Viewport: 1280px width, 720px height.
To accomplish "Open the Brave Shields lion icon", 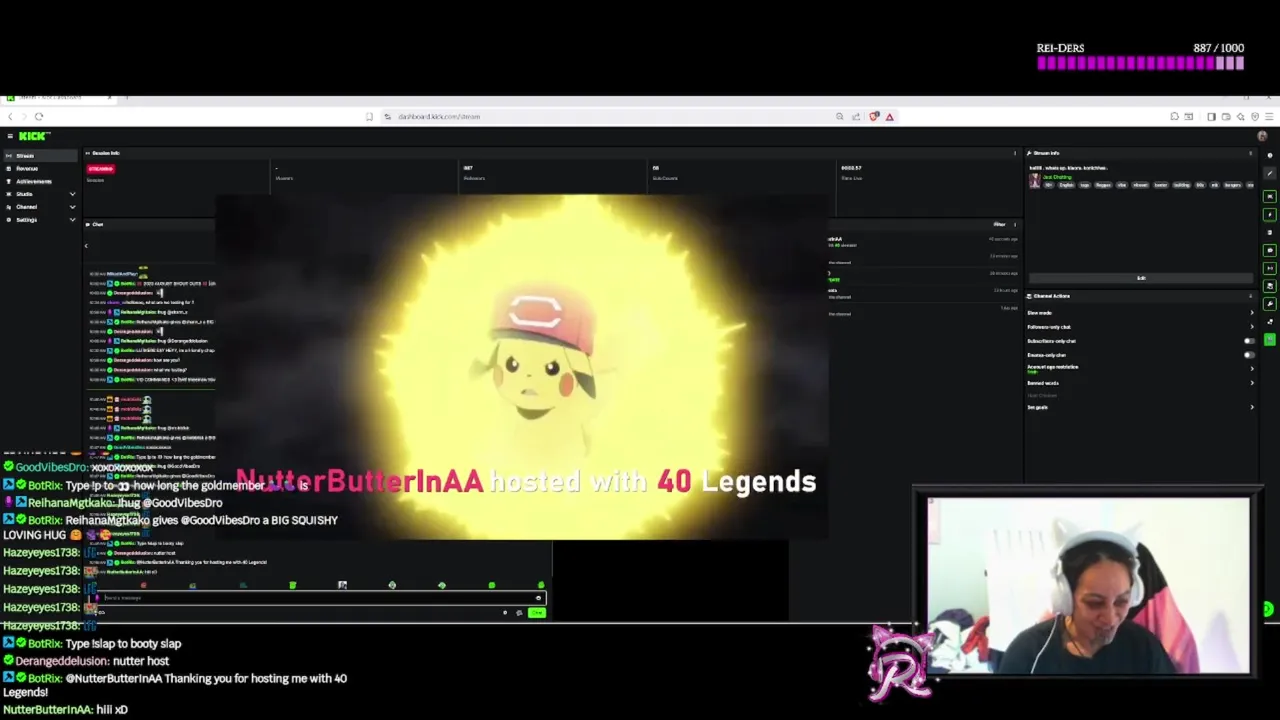I will (874, 116).
